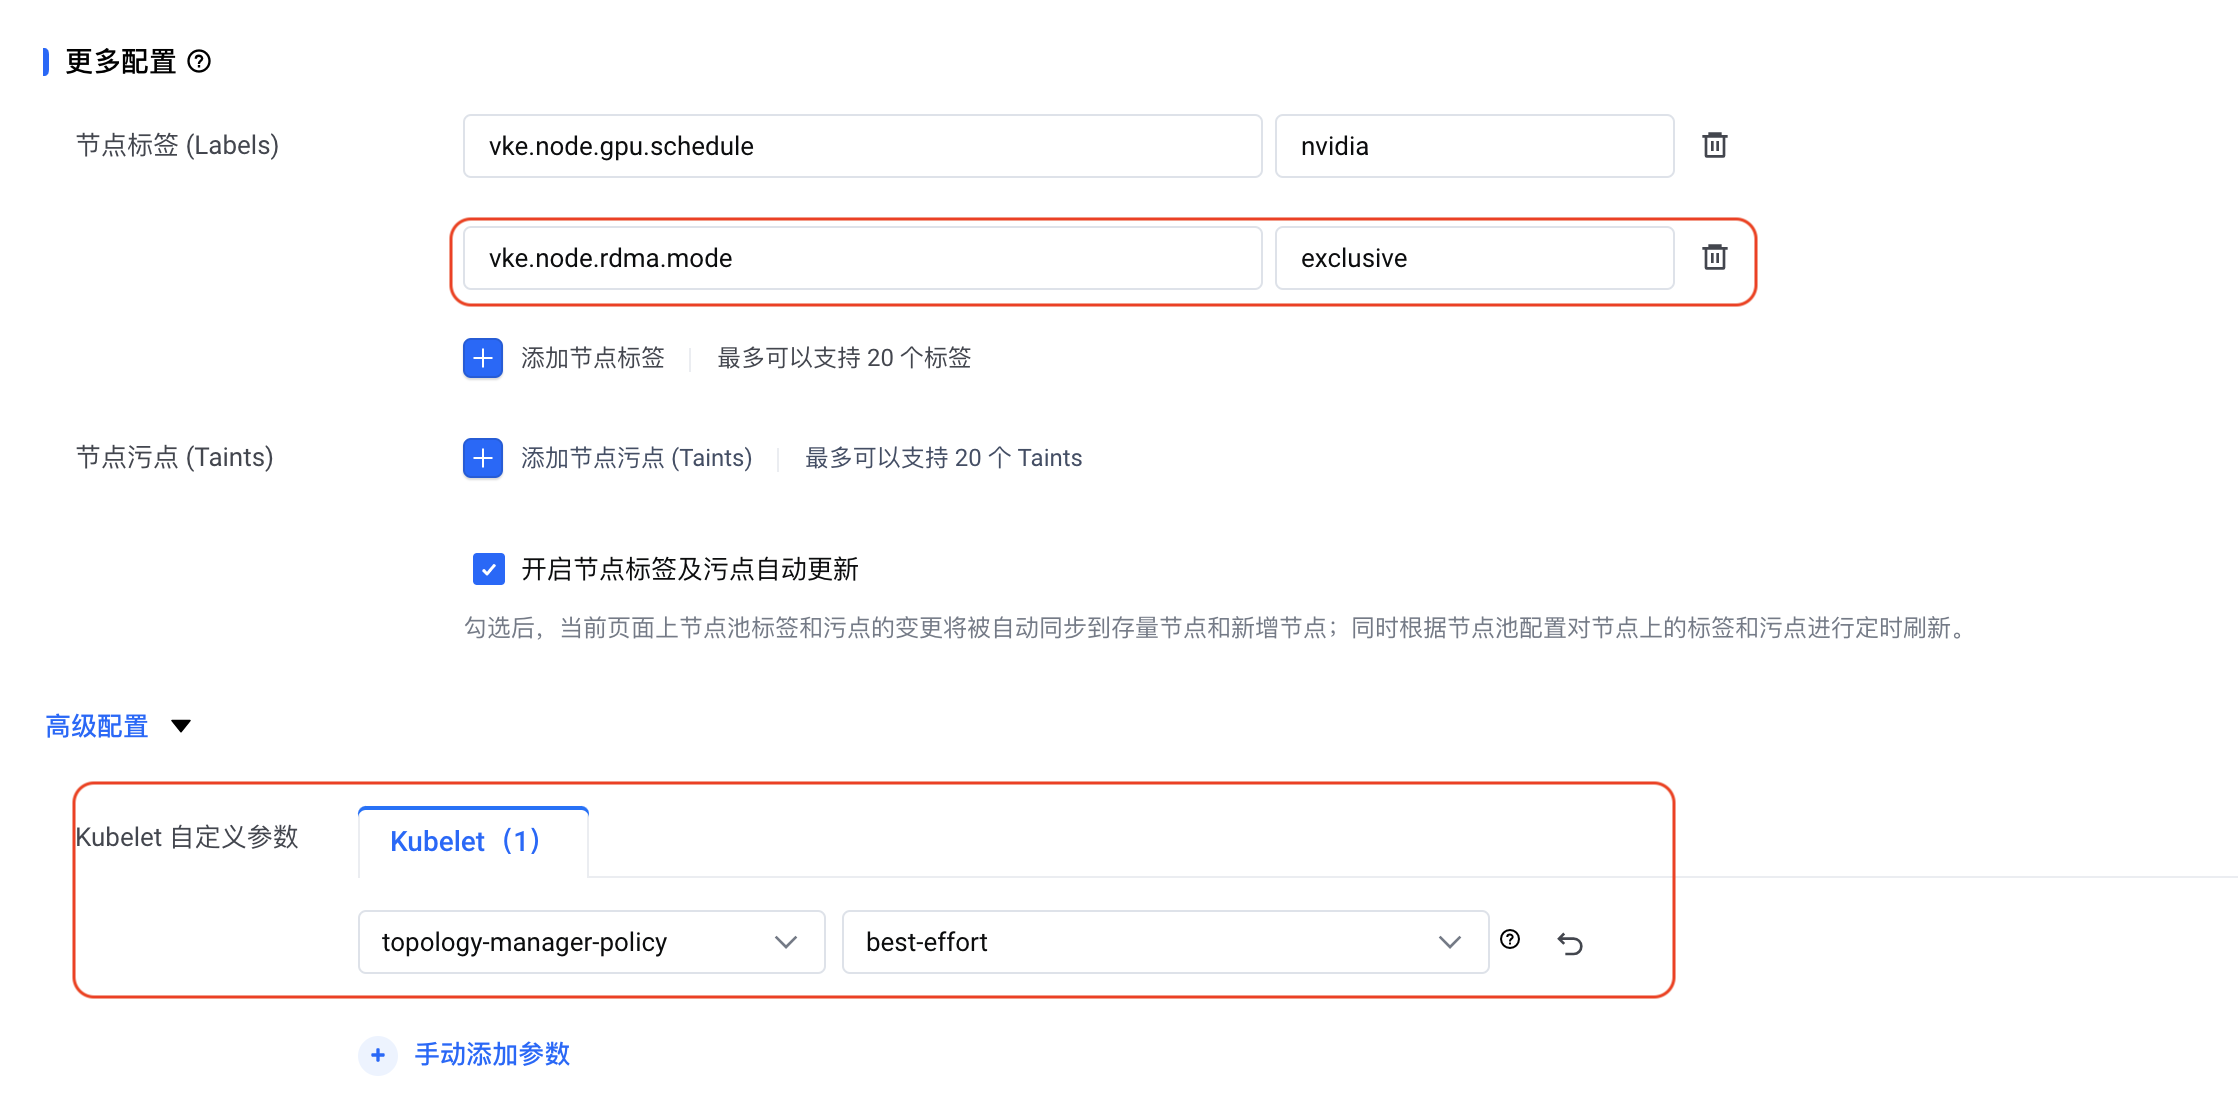Click plus icon for 手动添加参数
Screen dimensions: 2238x1114
coord(378,1055)
